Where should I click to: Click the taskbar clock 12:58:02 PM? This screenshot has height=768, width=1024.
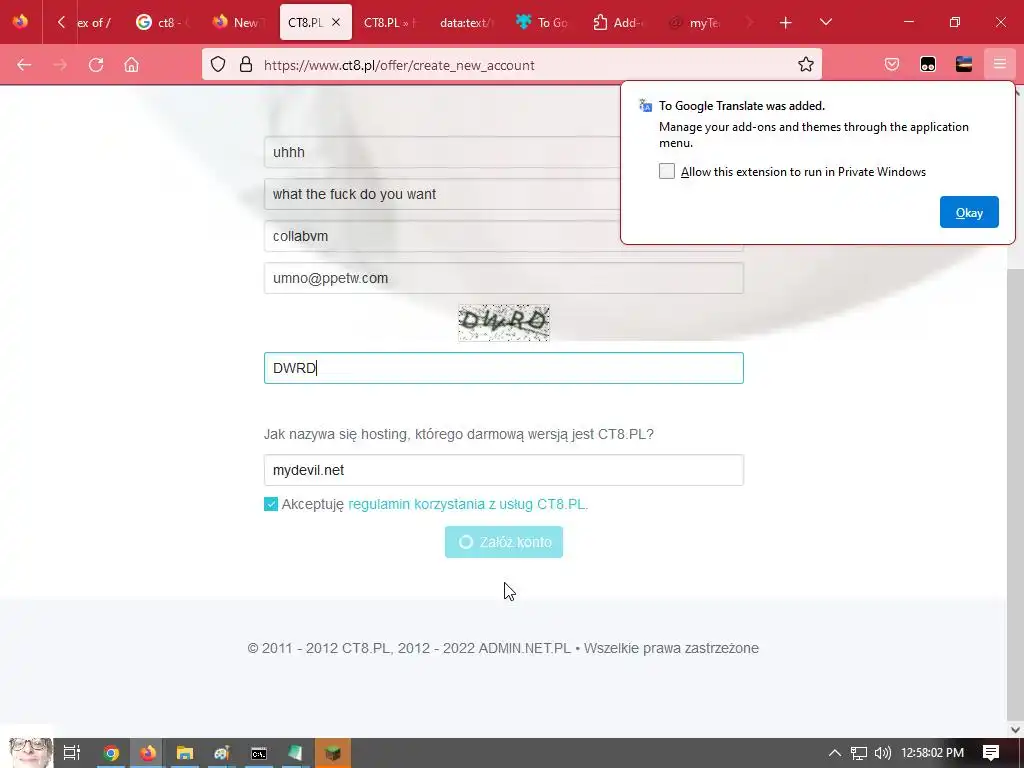(x=932, y=753)
